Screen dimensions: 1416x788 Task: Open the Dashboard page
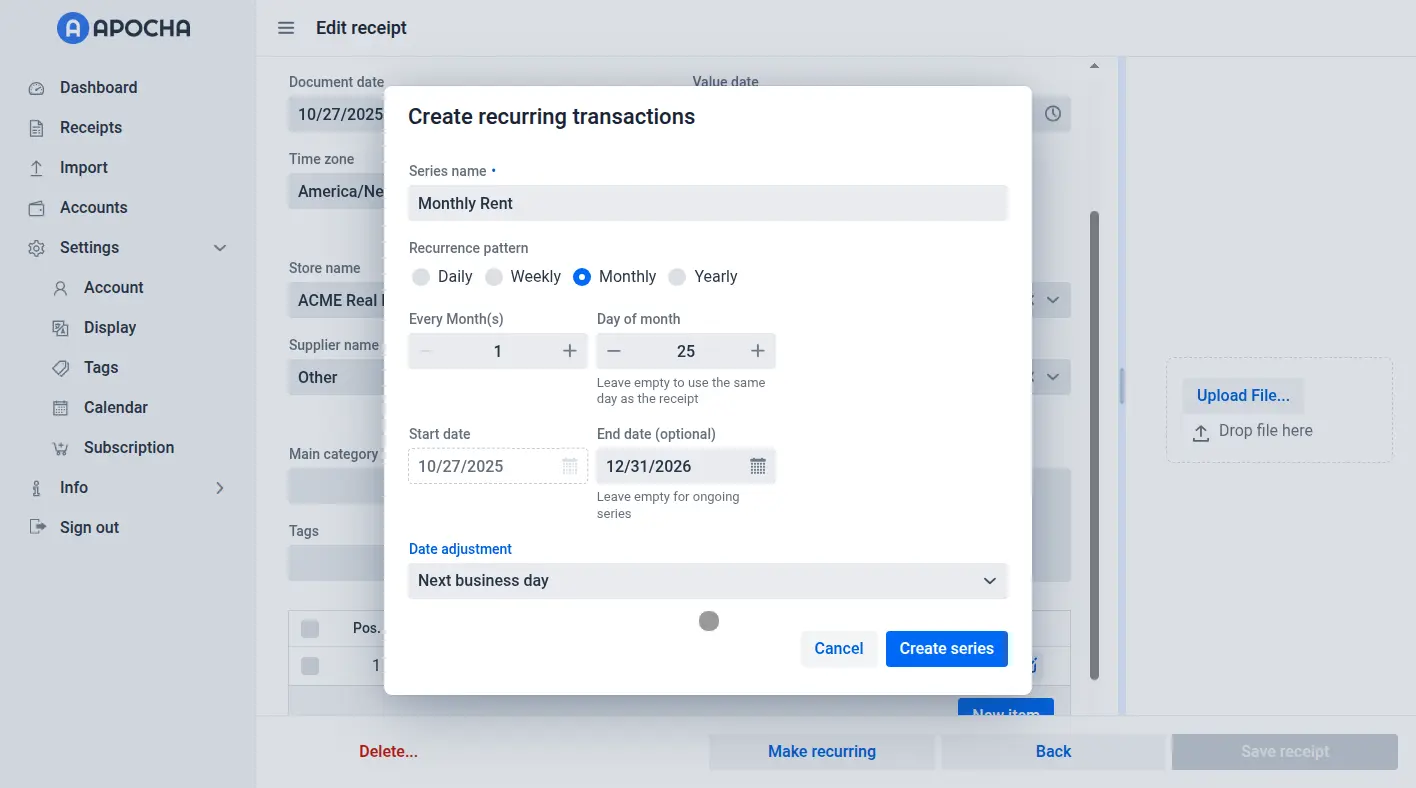(98, 88)
